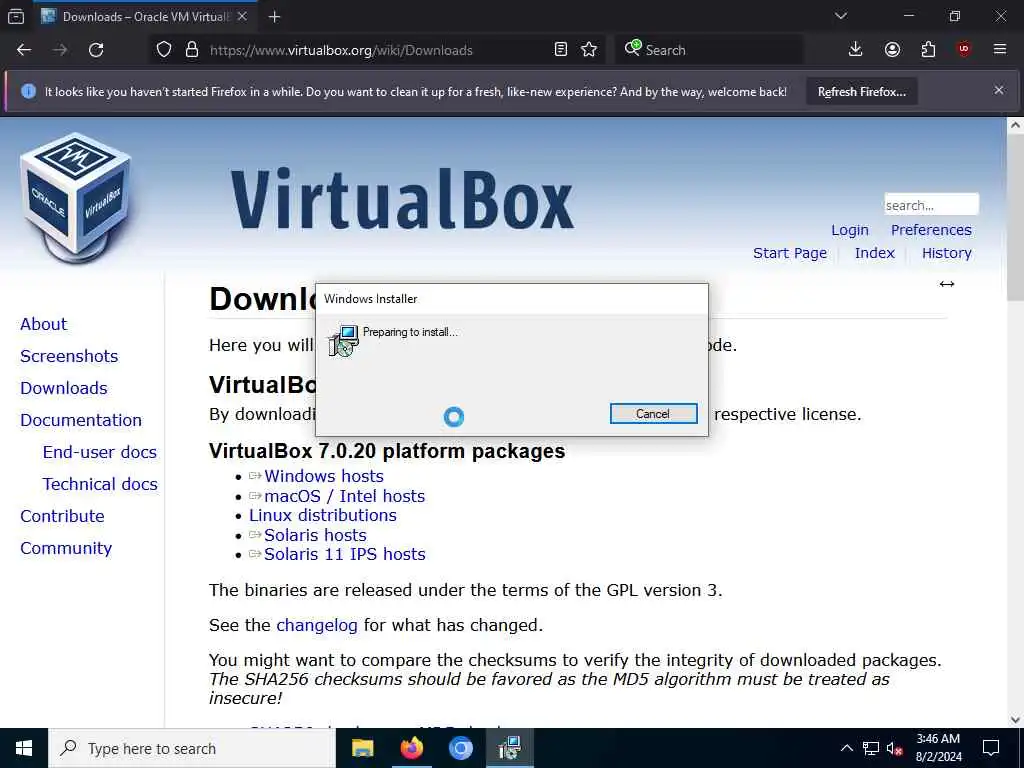Open the Firefox downloads panel icon
This screenshot has width=1024, height=768.
(856, 50)
